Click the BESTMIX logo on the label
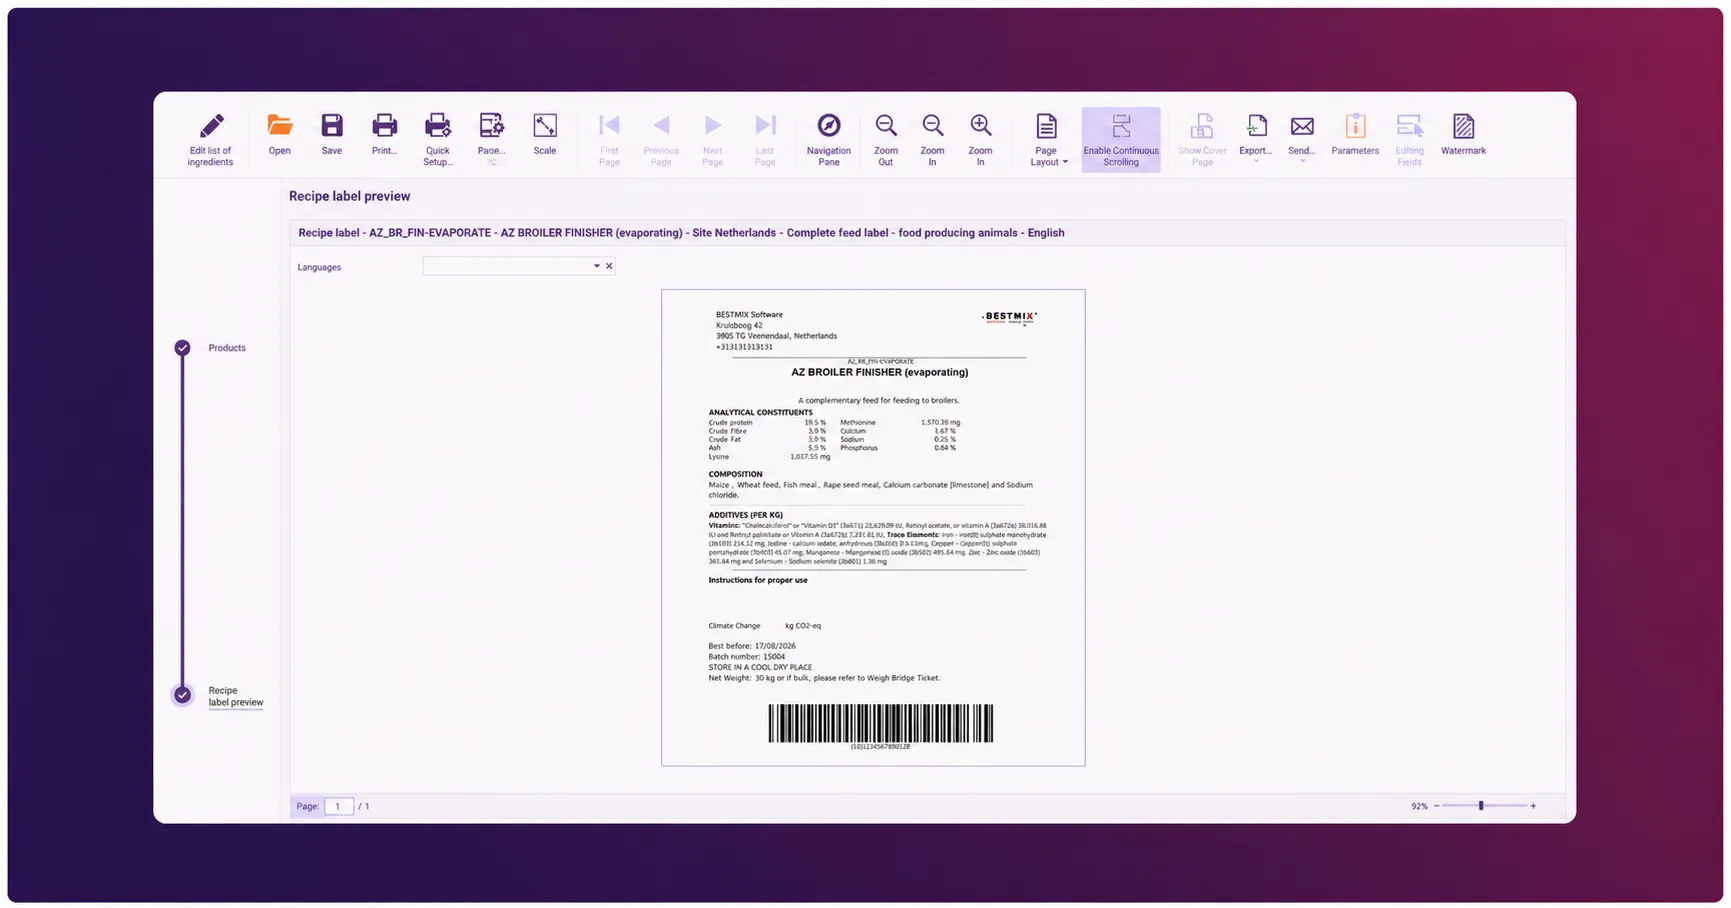1731x908 pixels. 1009,317
